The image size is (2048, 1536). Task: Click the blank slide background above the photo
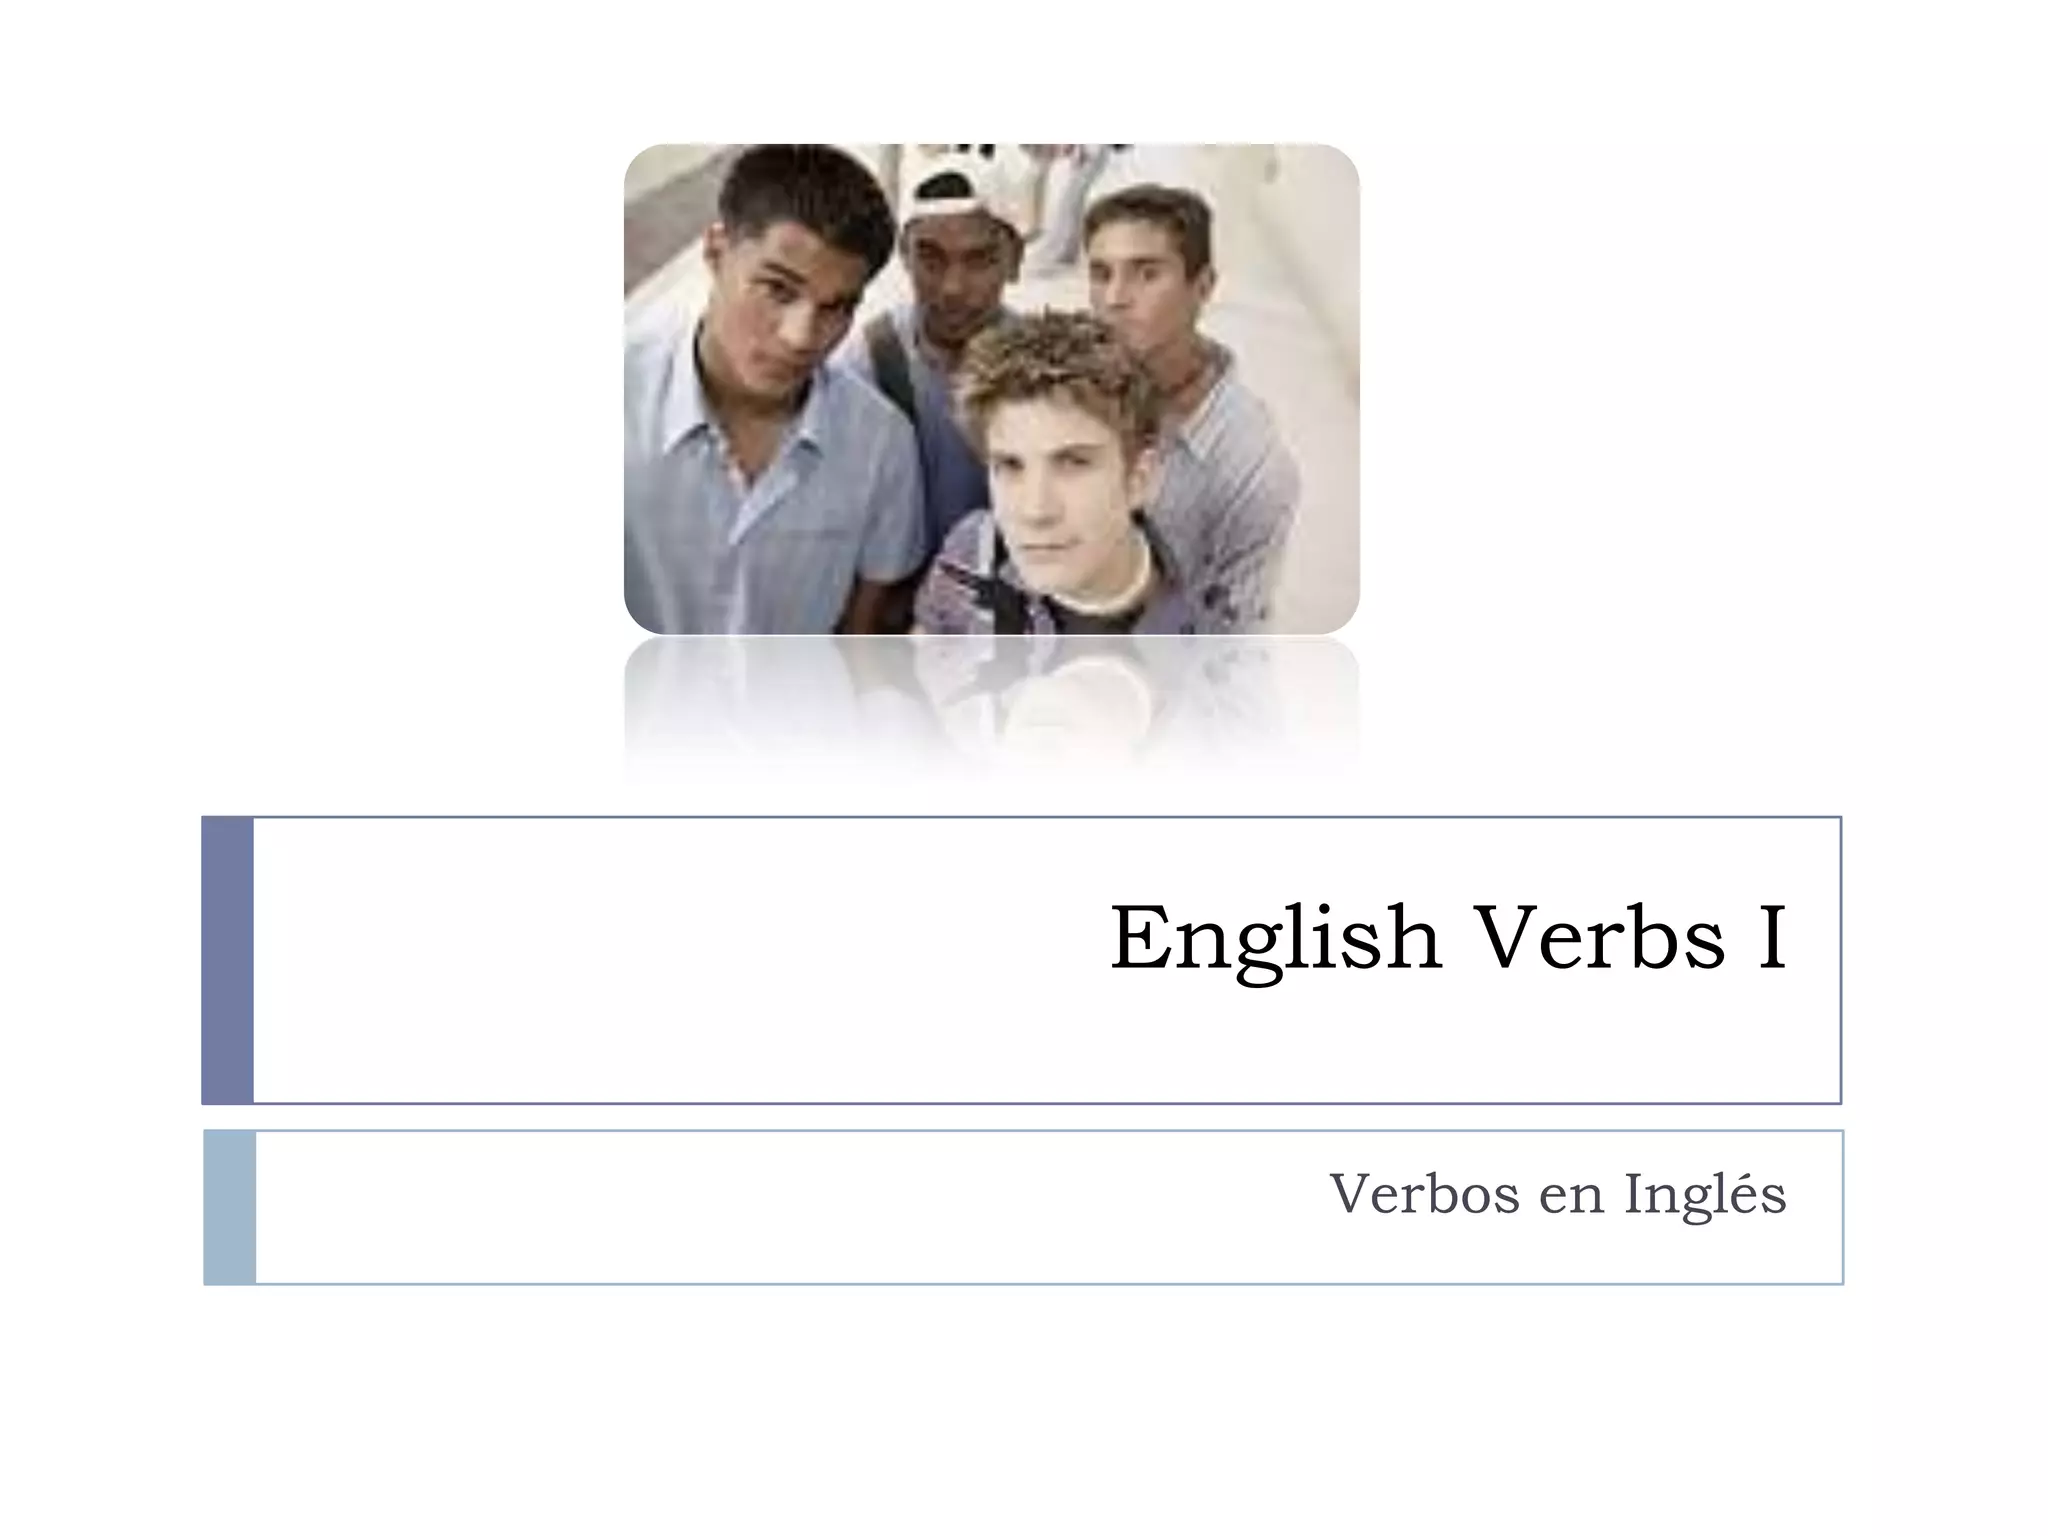tap(1000, 70)
